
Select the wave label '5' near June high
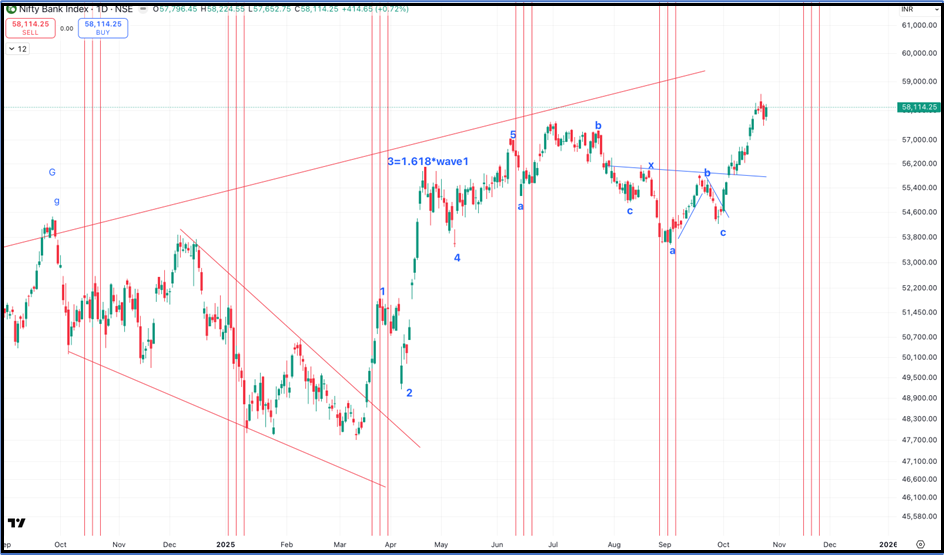[513, 135]
